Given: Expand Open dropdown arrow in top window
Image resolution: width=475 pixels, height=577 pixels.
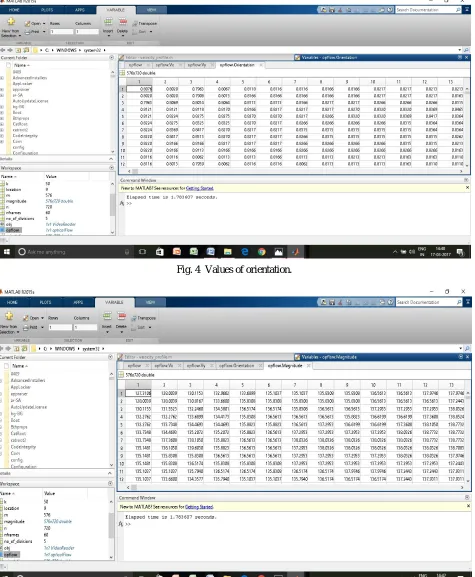Looking at the screenshot, I should pos(44,24).
